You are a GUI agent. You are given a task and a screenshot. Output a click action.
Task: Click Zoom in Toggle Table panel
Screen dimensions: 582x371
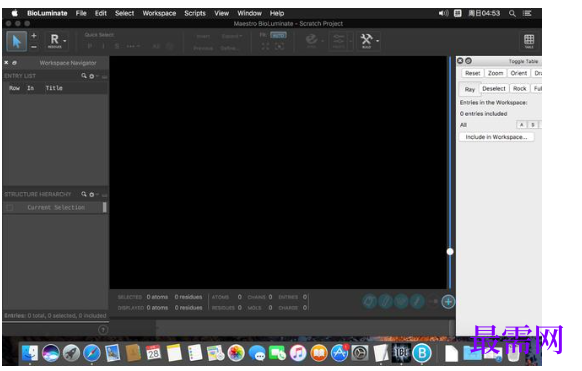pos(496,73)
